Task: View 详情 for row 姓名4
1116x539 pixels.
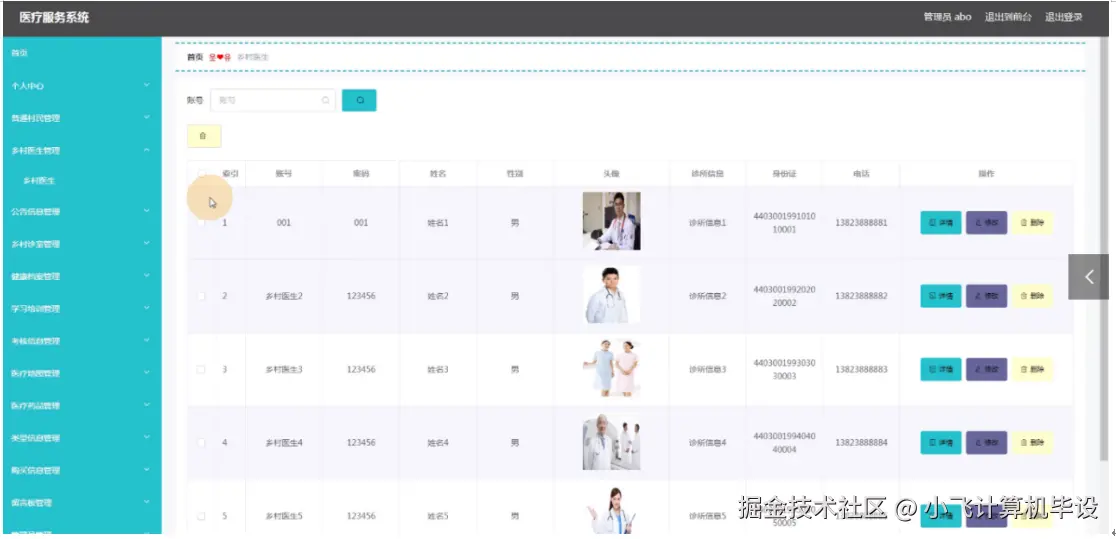Action: coord(940,443)
